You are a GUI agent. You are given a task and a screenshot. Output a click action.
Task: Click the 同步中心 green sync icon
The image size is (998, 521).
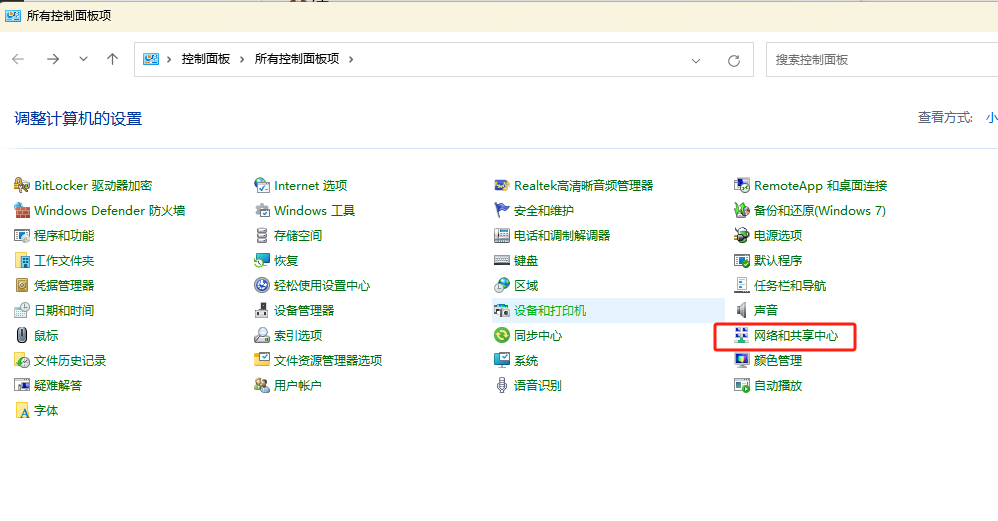click(502, 336)
